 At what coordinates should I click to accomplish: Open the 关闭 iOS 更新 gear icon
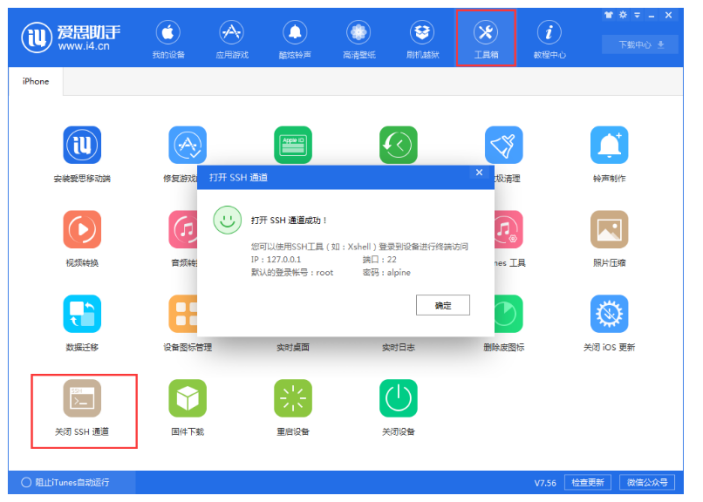point(609,314)
